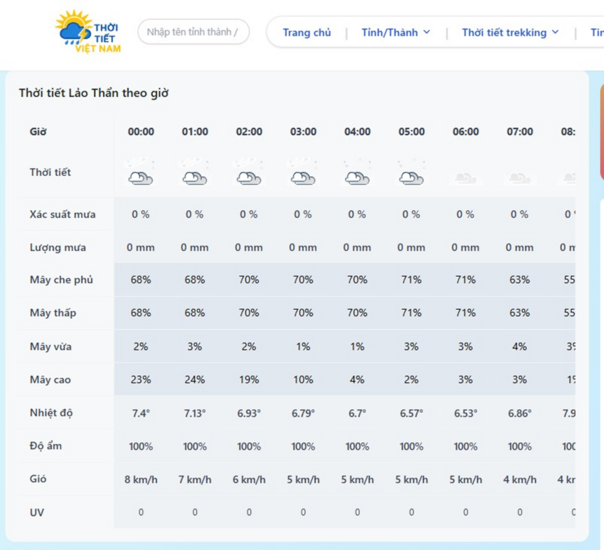Click the Thời Tiết Việt Nam logo
The image size is (604, 550).
point(88,32)
